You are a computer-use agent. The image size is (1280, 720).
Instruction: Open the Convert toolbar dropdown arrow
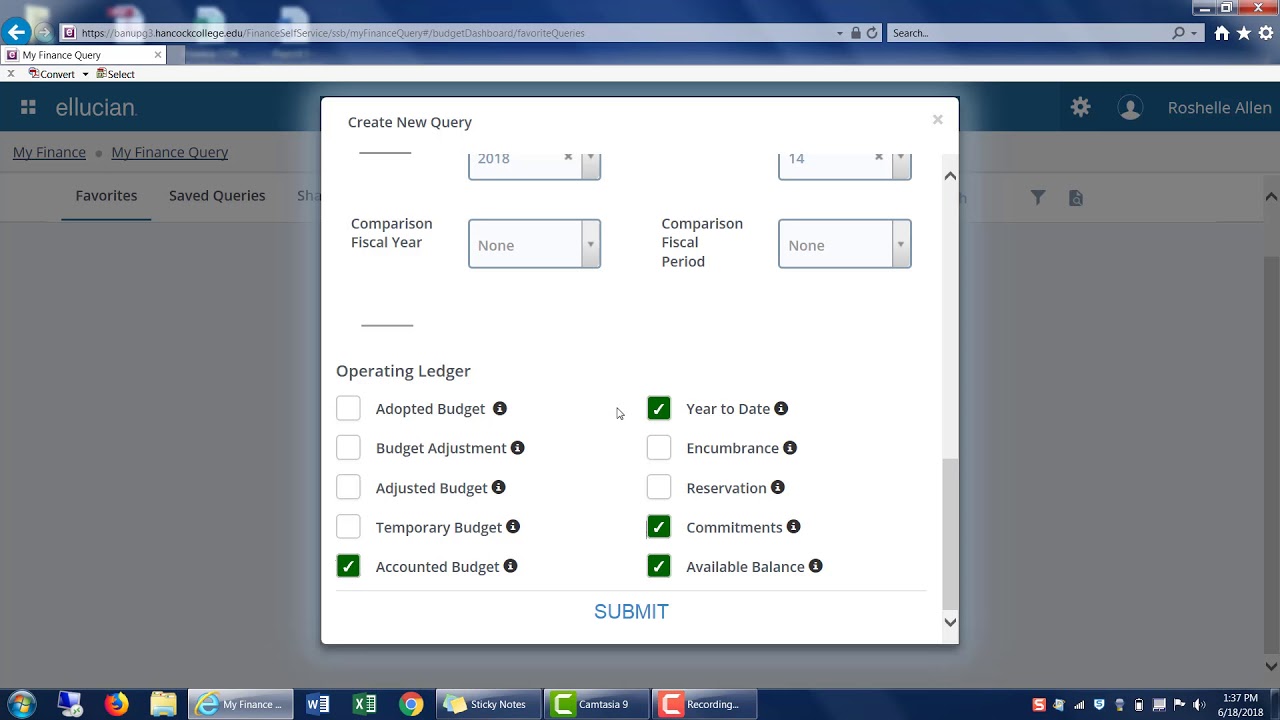(x=85, y=74)
